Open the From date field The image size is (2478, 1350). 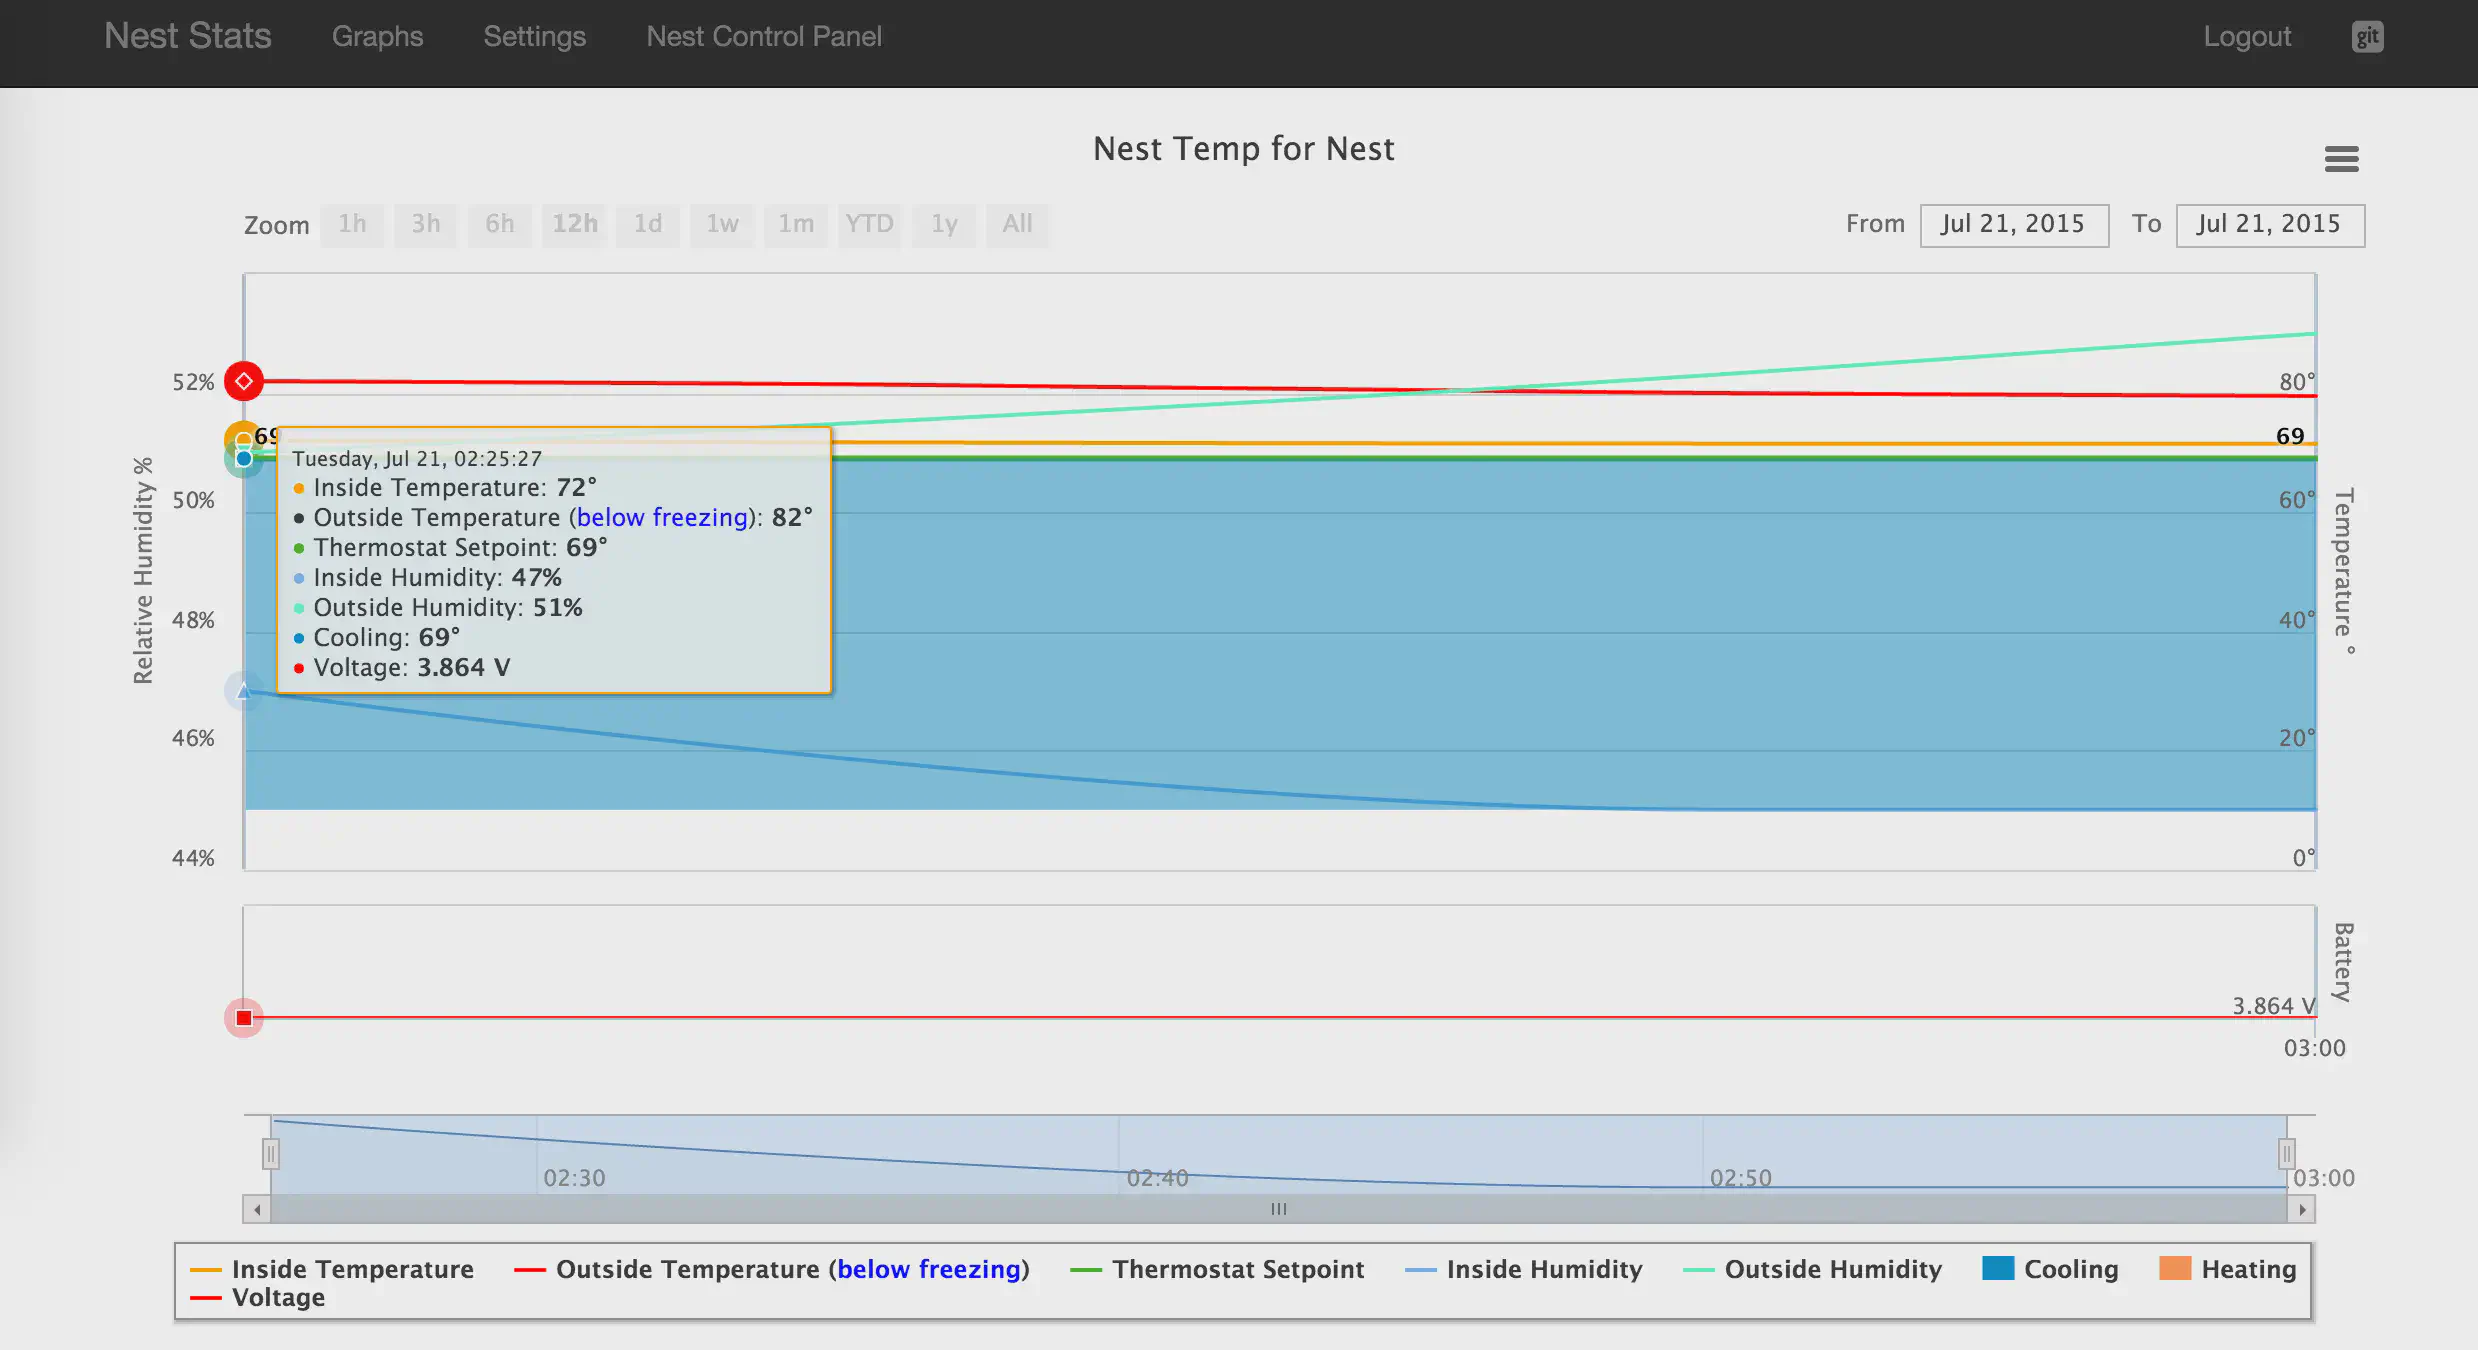pyautogui.click(x=2013, y=224)
